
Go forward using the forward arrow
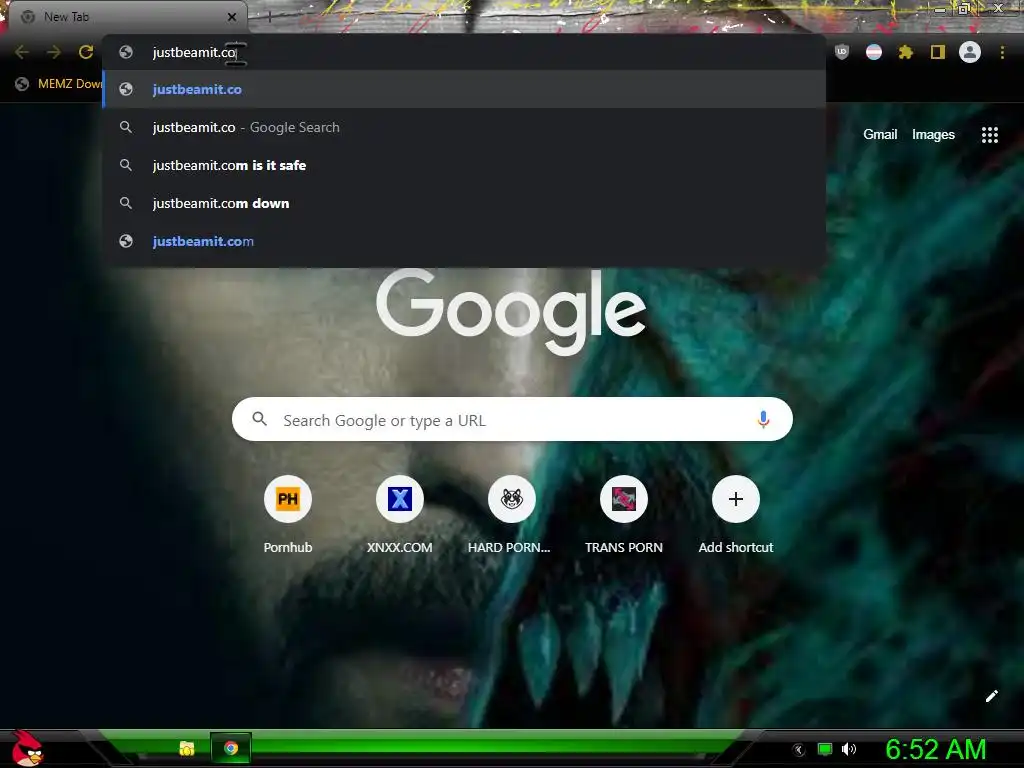pyautogui.click(x=54, y=52)
